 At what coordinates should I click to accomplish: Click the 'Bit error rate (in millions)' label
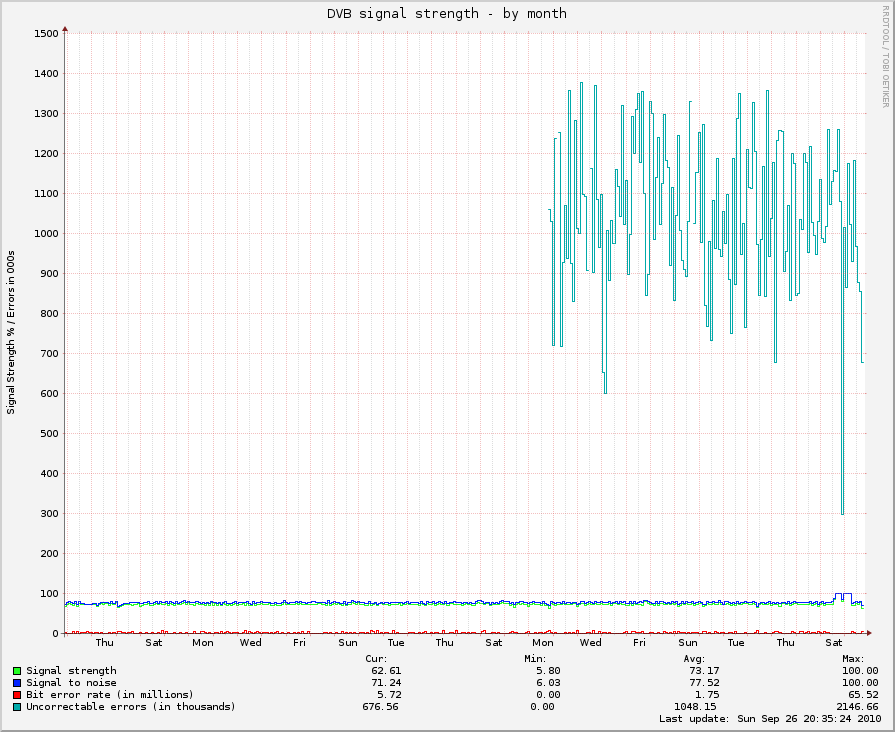pos(110,694)
